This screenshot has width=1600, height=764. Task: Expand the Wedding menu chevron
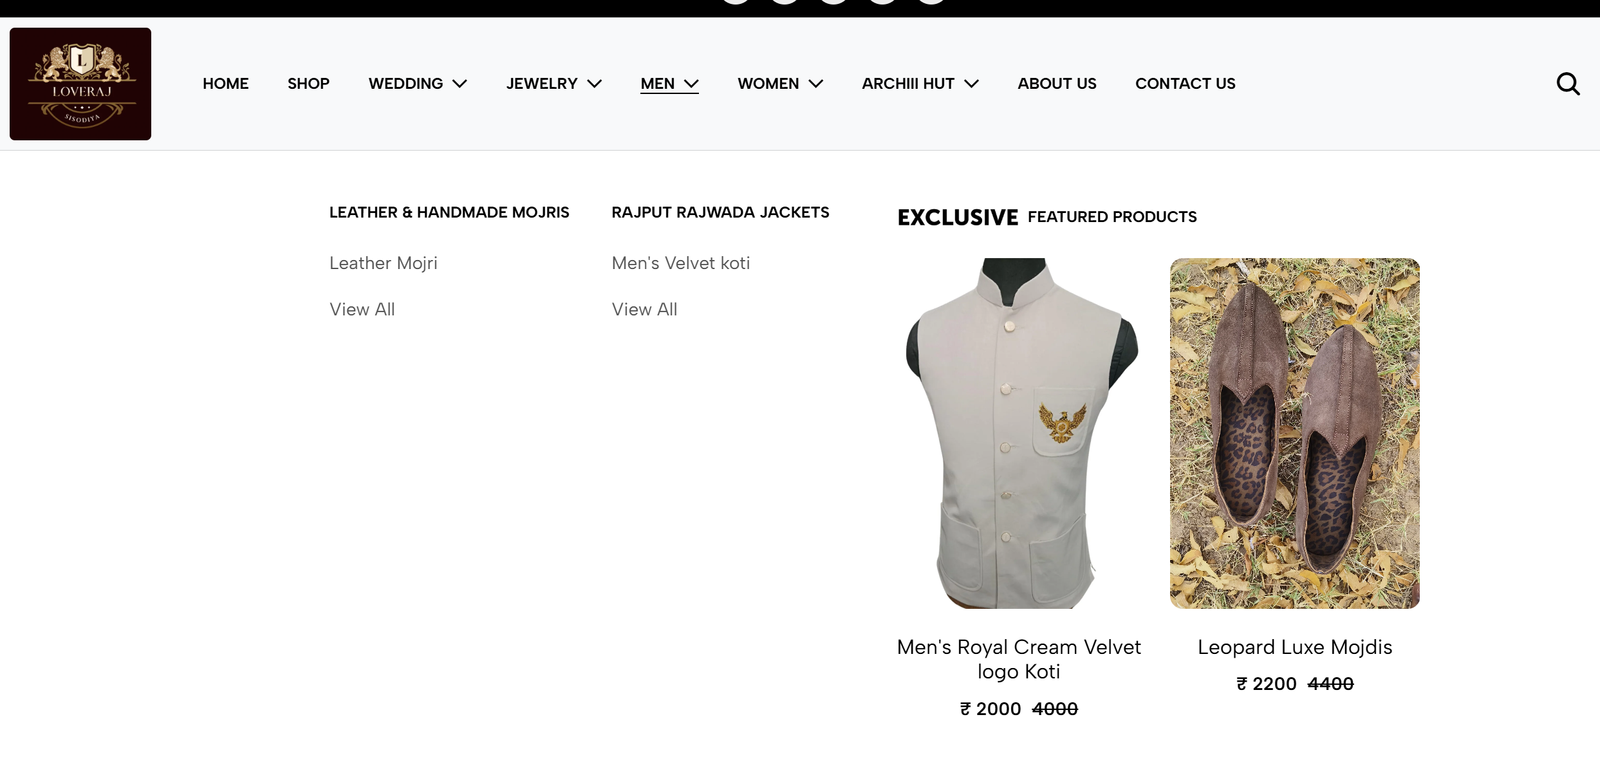click(x=460, y=84)
